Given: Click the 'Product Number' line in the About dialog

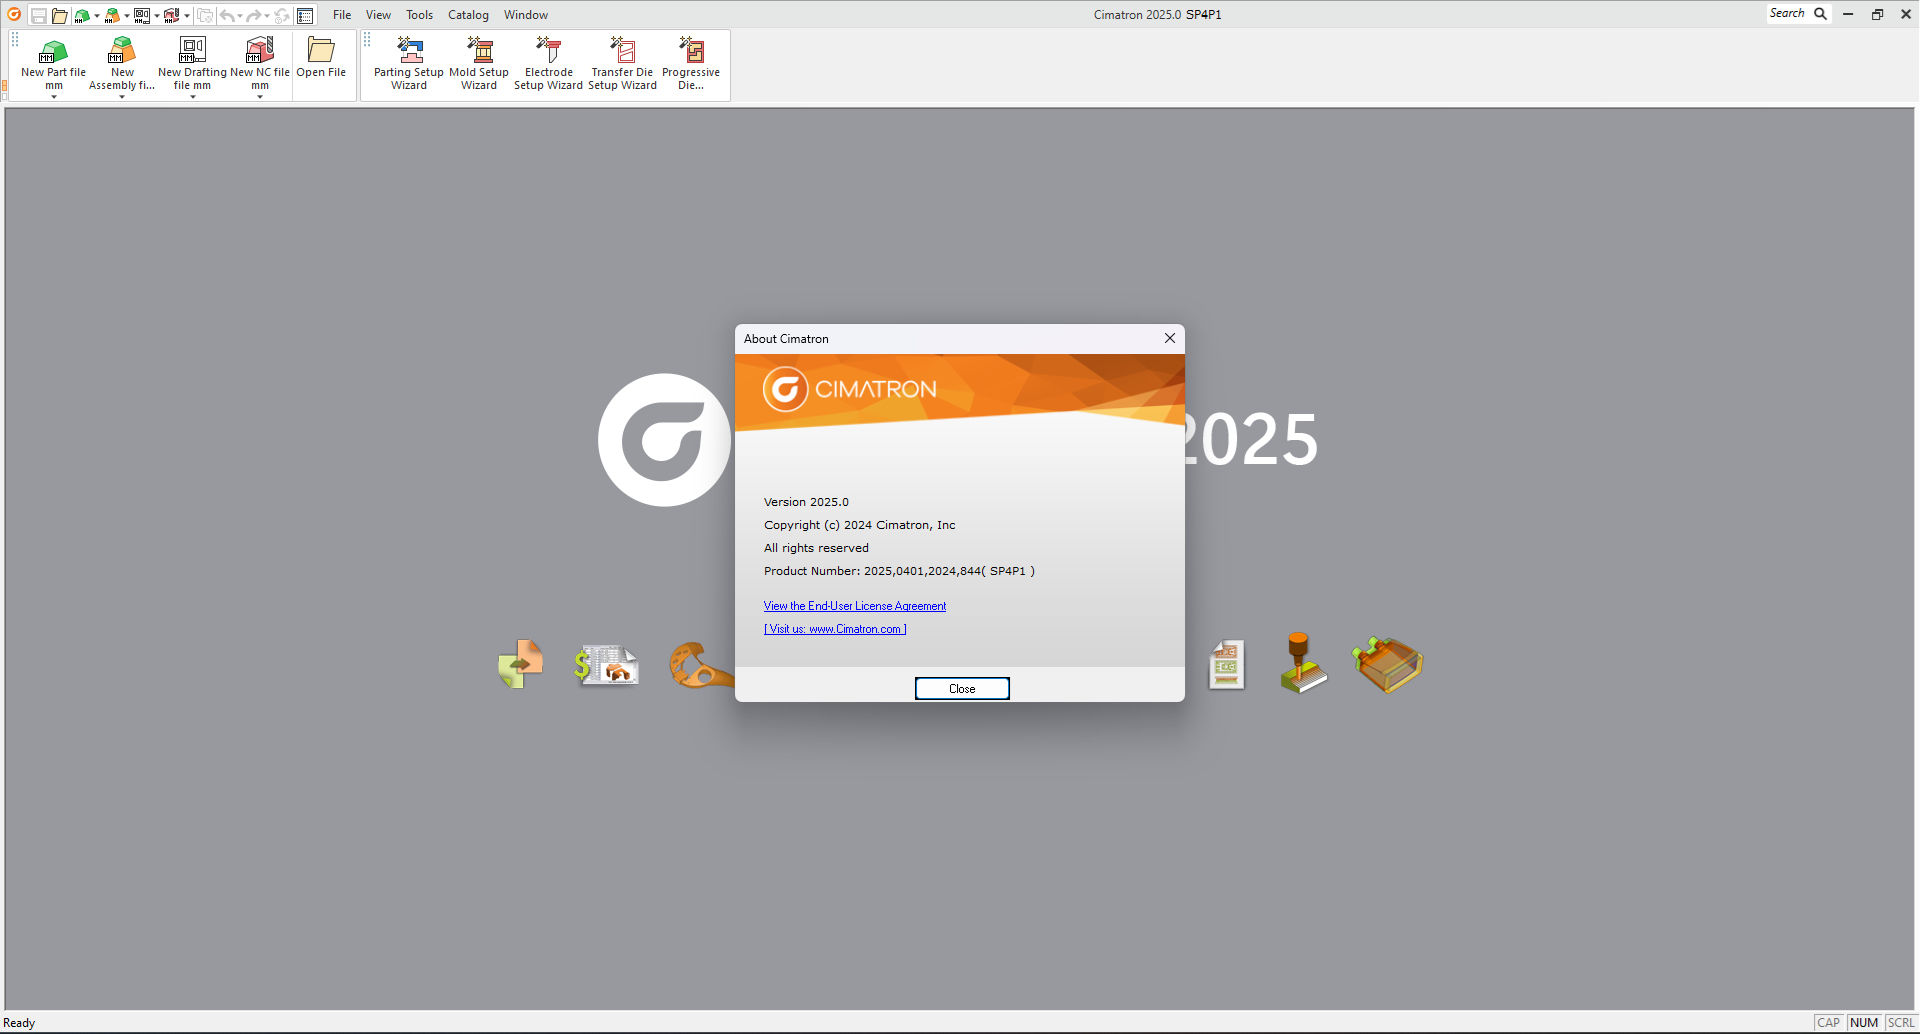Looking at the screenshot, I should 899,571.
